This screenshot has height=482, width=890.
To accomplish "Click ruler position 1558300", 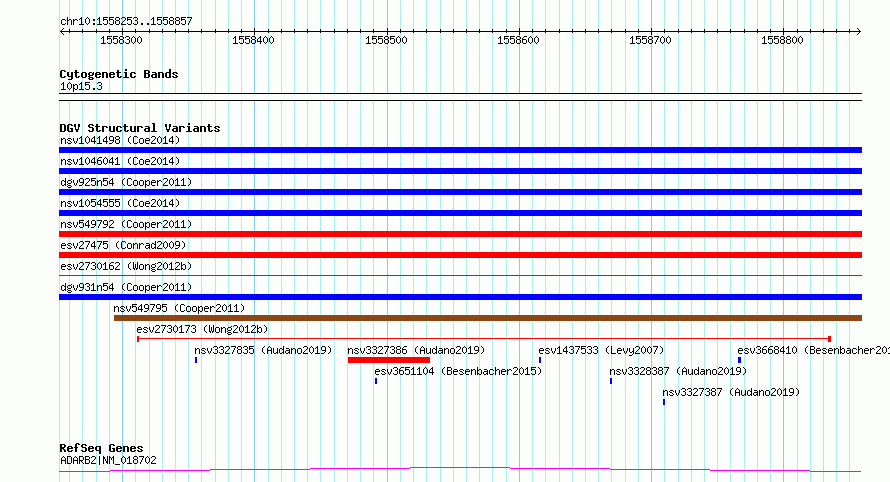I will tap(121, 40).
